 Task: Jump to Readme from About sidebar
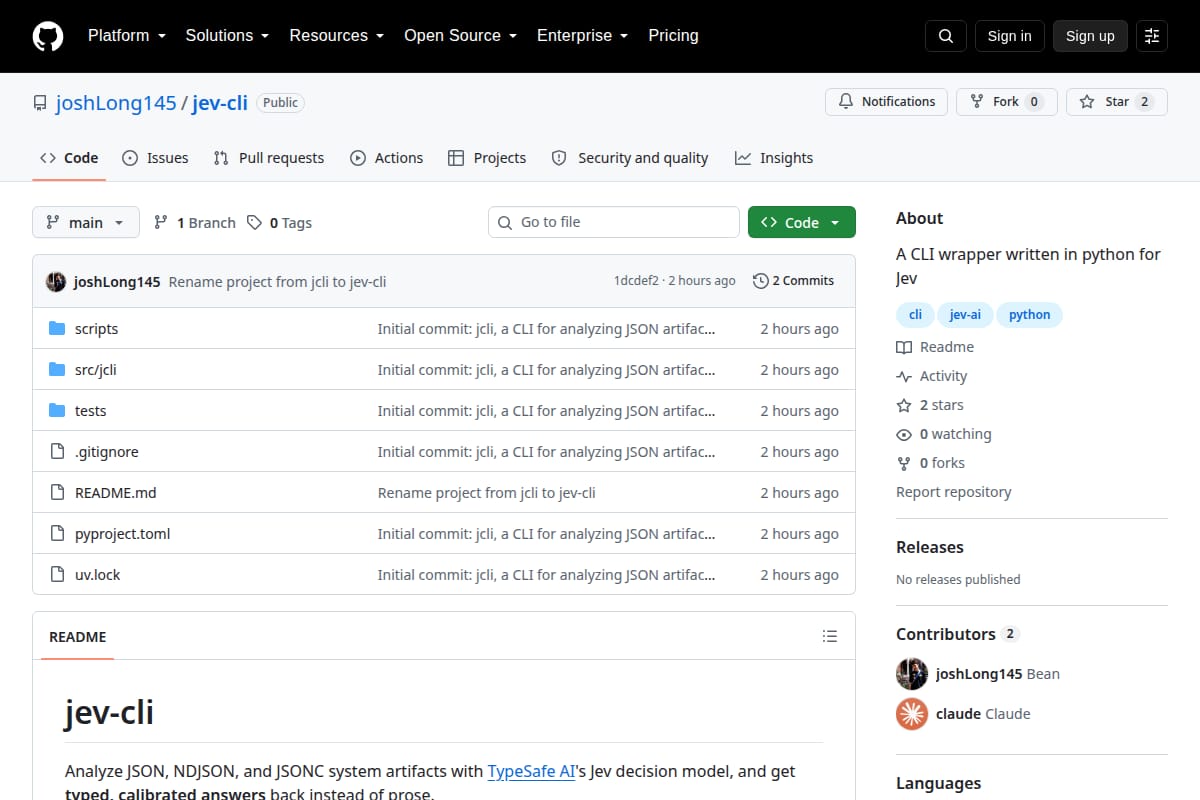tap(935, 347)
